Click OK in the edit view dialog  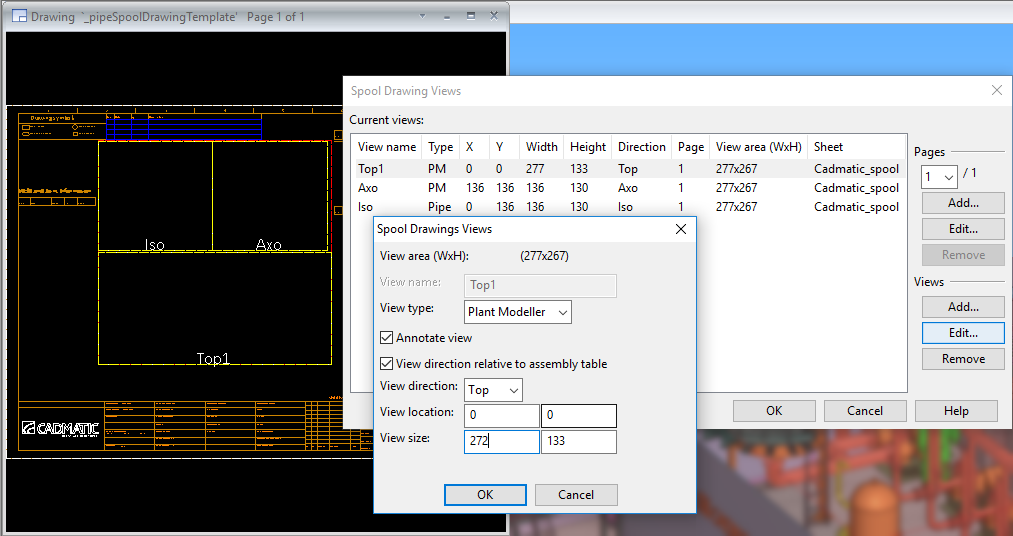485,494
